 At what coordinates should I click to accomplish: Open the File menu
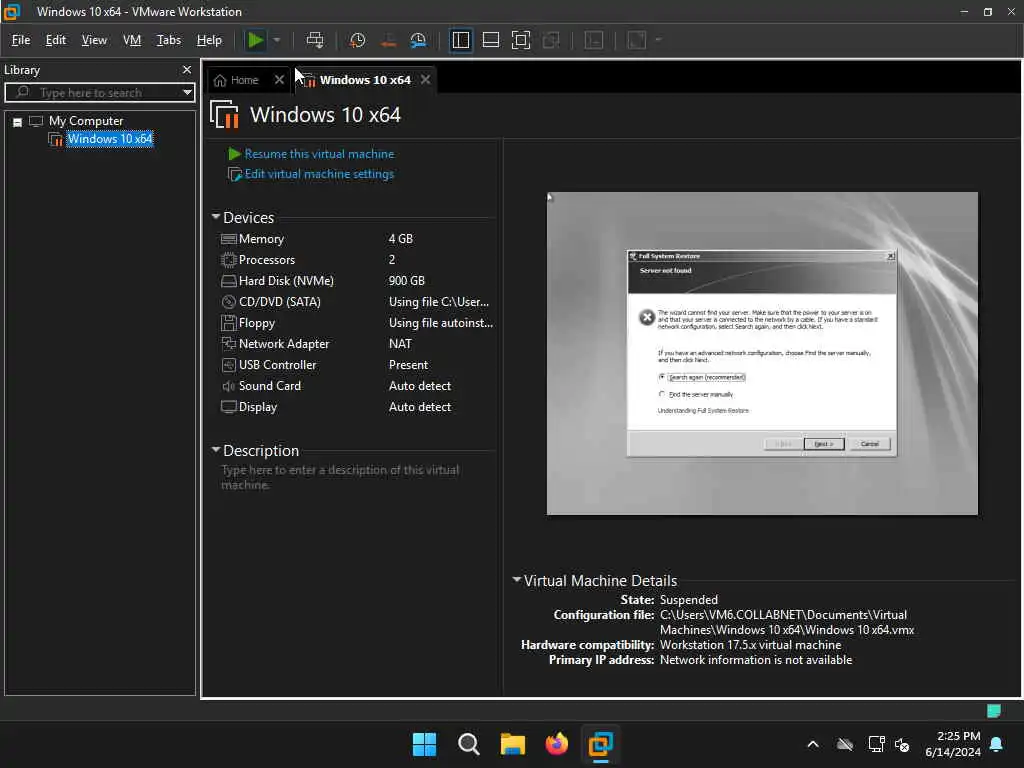pos(21,40)
